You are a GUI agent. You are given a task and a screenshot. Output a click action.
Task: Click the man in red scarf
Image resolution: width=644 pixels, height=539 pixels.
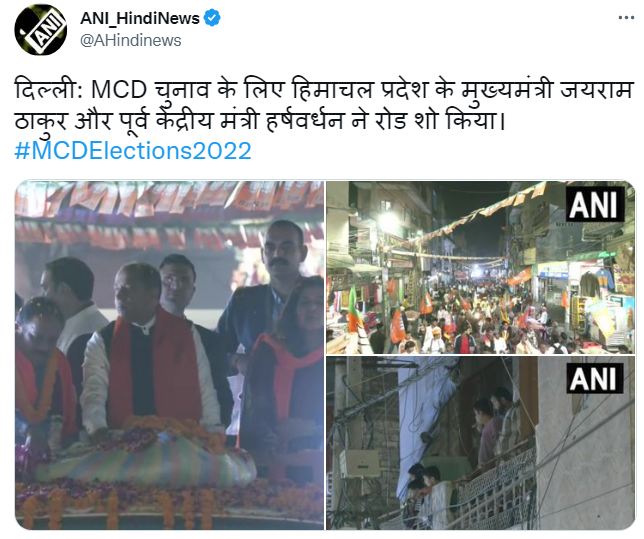152,353
